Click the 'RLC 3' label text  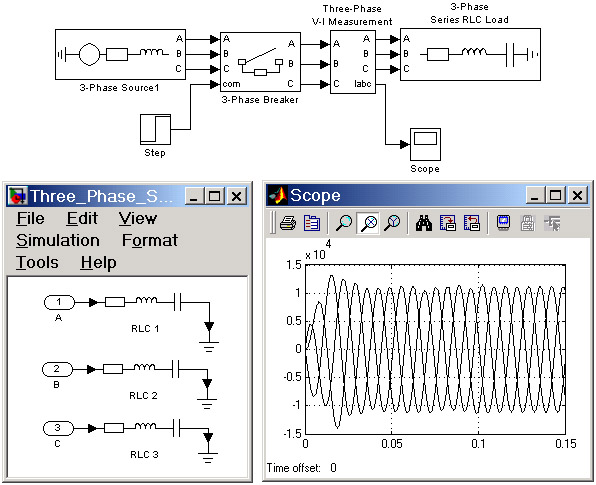pyautogui.click(x=144, y=455)
